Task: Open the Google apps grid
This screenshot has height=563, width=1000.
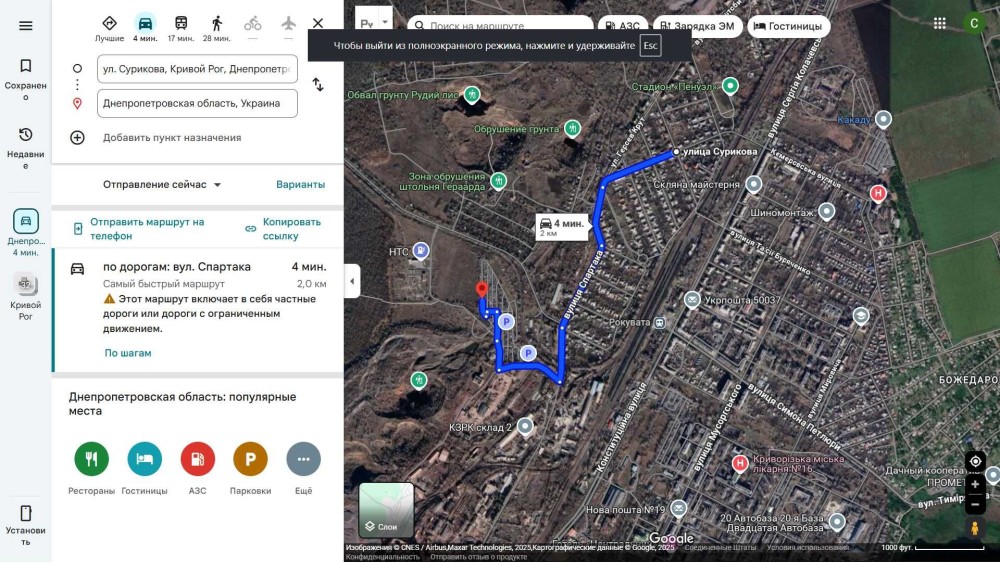Action: click(939, 23)
